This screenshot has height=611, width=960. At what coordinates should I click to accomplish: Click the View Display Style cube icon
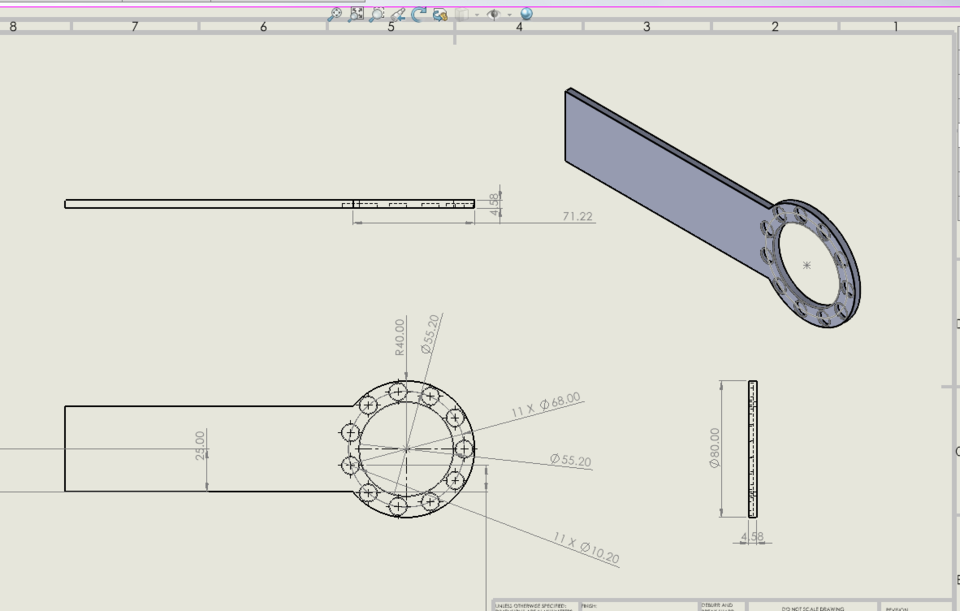pos(461,14)
